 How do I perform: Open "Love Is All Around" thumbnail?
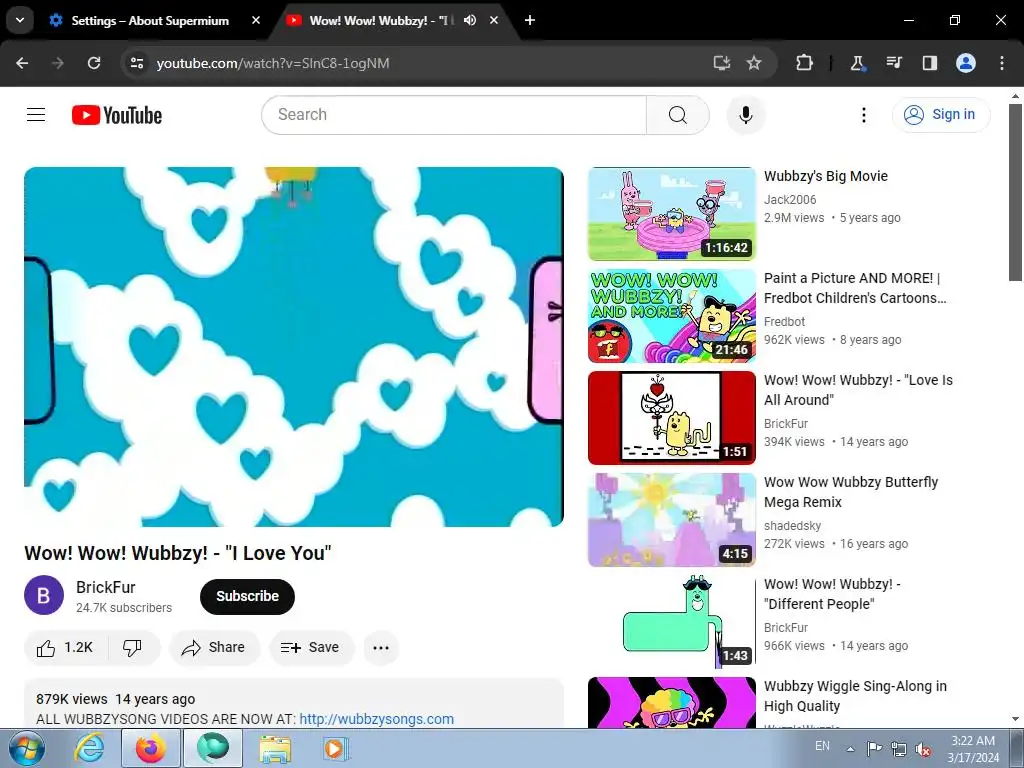[x=672, y=418]
